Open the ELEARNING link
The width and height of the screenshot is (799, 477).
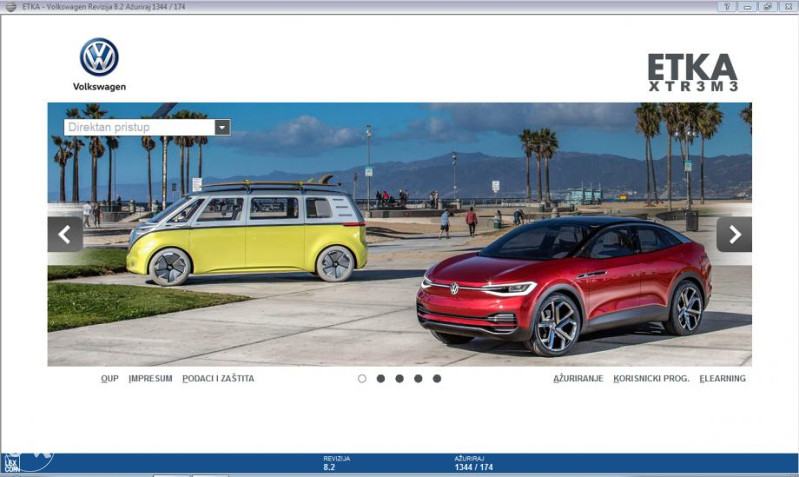point(723,379)
